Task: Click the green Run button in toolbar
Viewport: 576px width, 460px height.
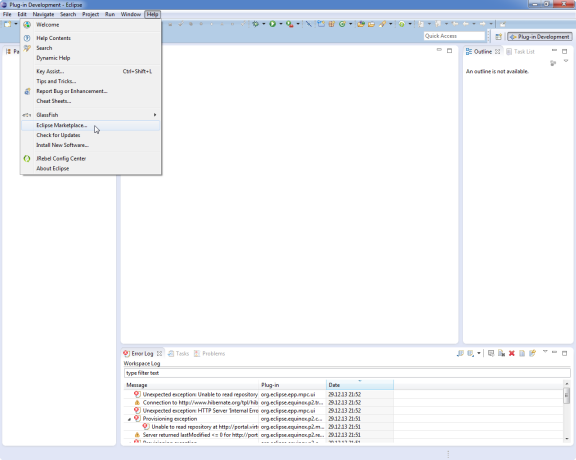Action: point(273,24)
